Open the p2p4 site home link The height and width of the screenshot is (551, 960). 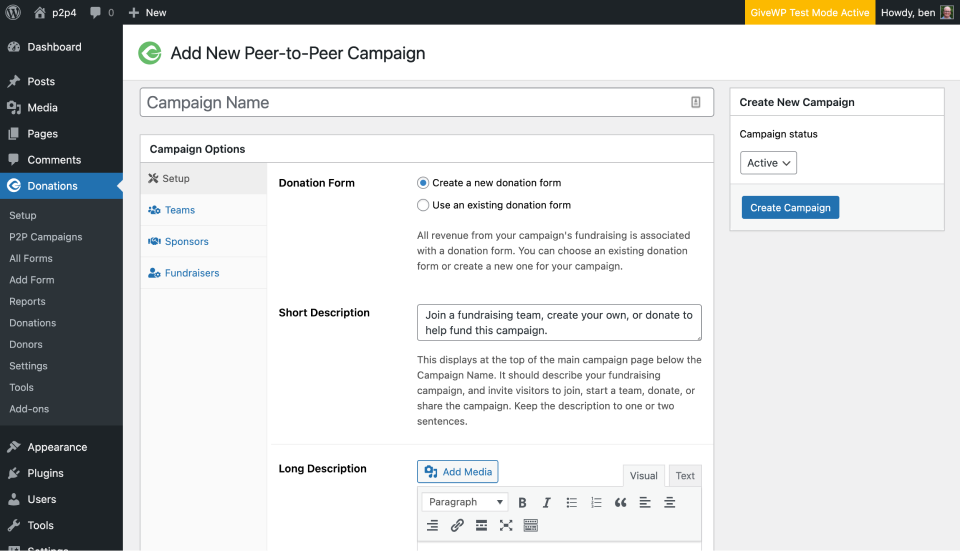click(x=55, y=12)
